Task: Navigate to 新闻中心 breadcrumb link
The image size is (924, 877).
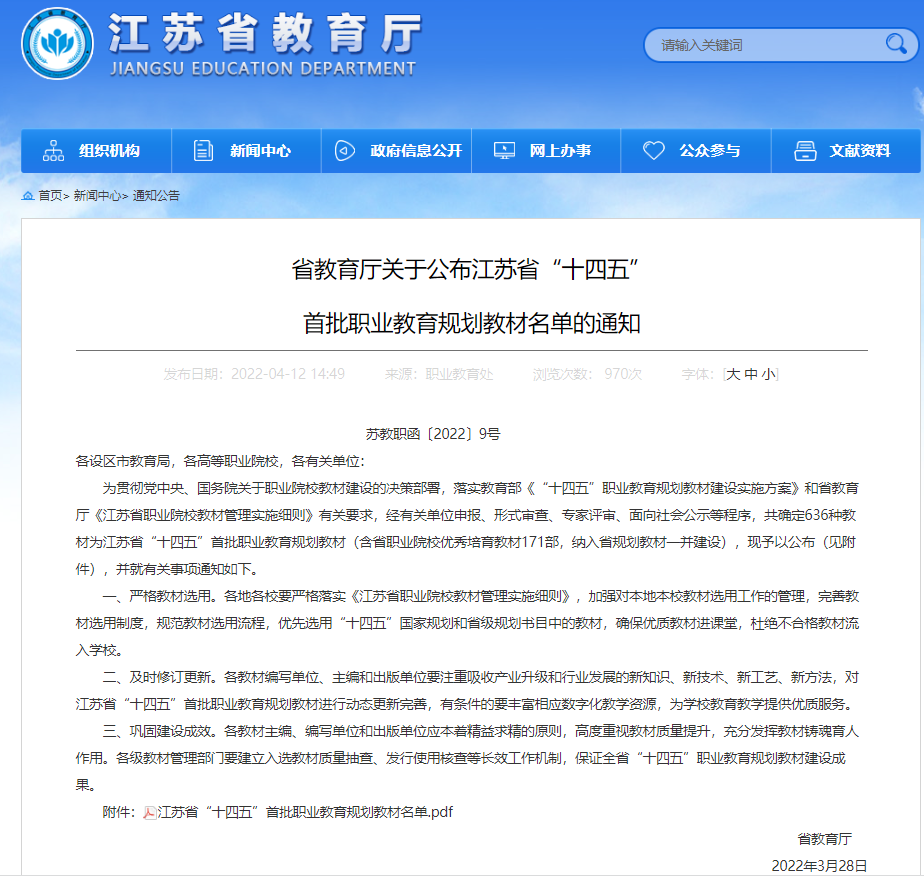Action: [x=97, y=196]
